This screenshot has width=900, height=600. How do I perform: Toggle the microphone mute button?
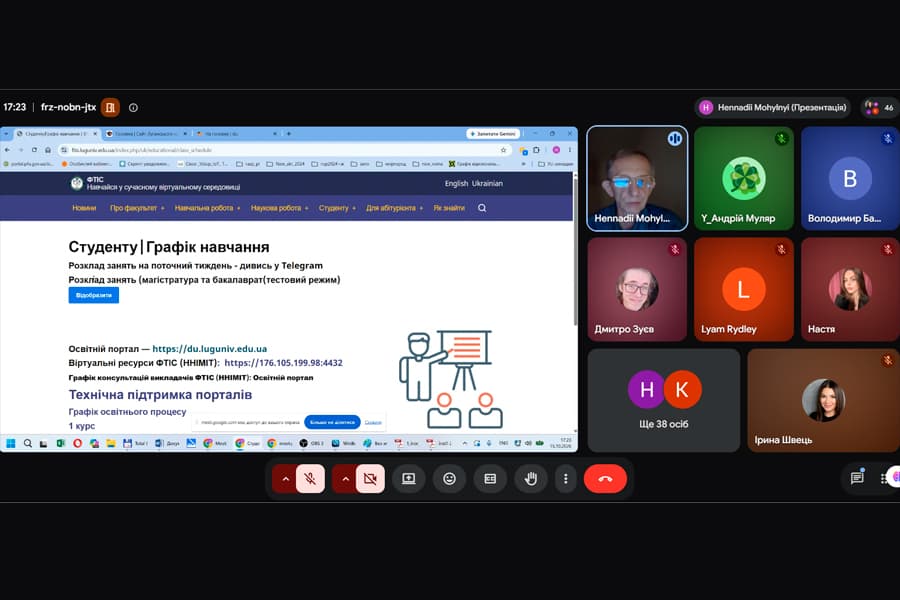[310, 478]
